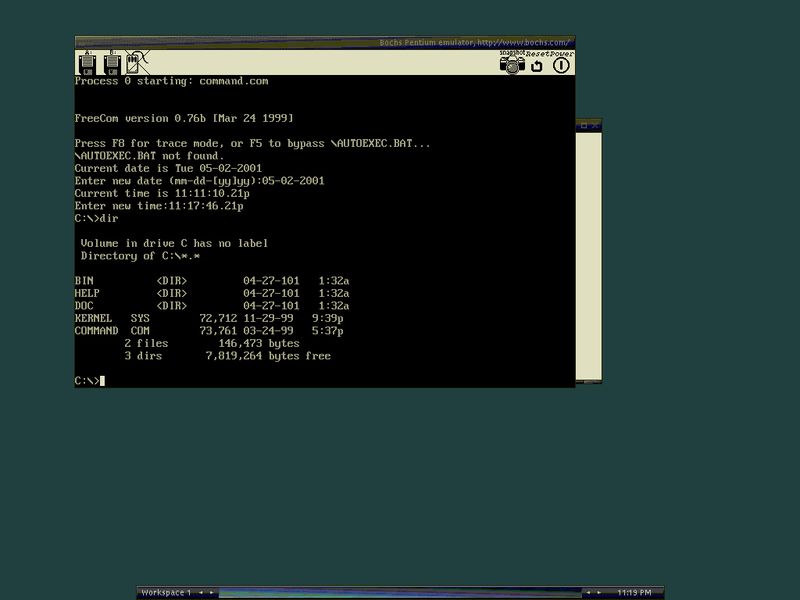800x600 pixels.
Task: Click the Reset icon in Bochs toolbar
Action: coord(537,65)
